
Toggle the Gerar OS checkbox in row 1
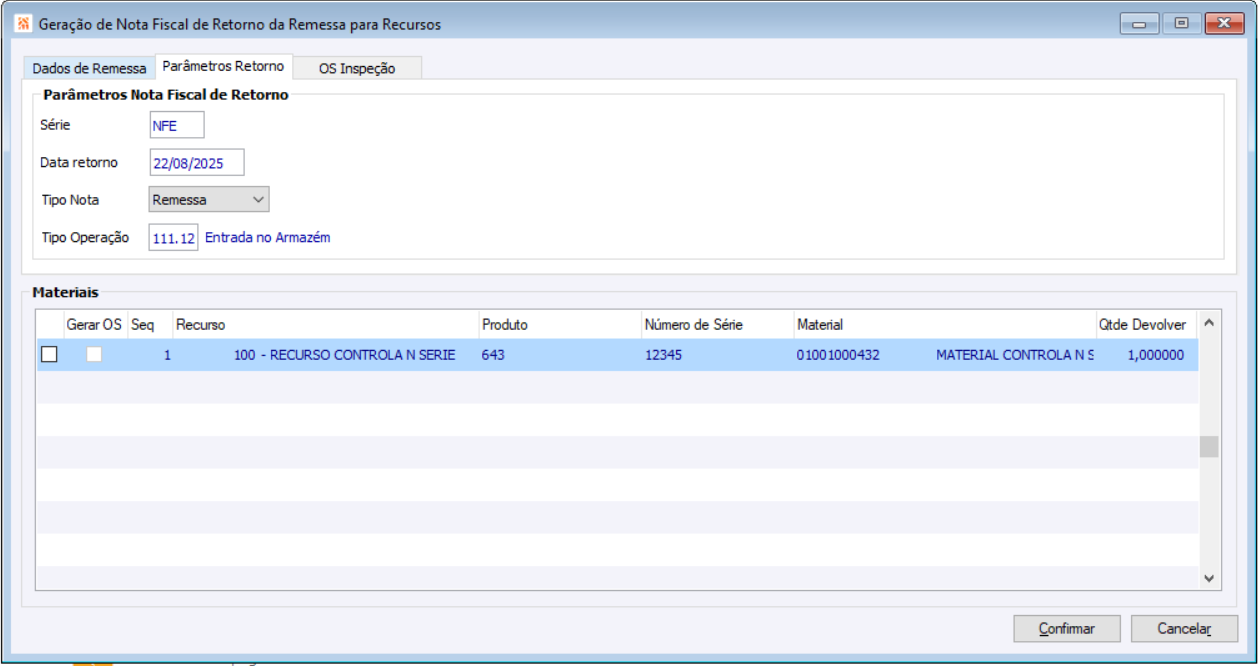[x=94, y=354]
